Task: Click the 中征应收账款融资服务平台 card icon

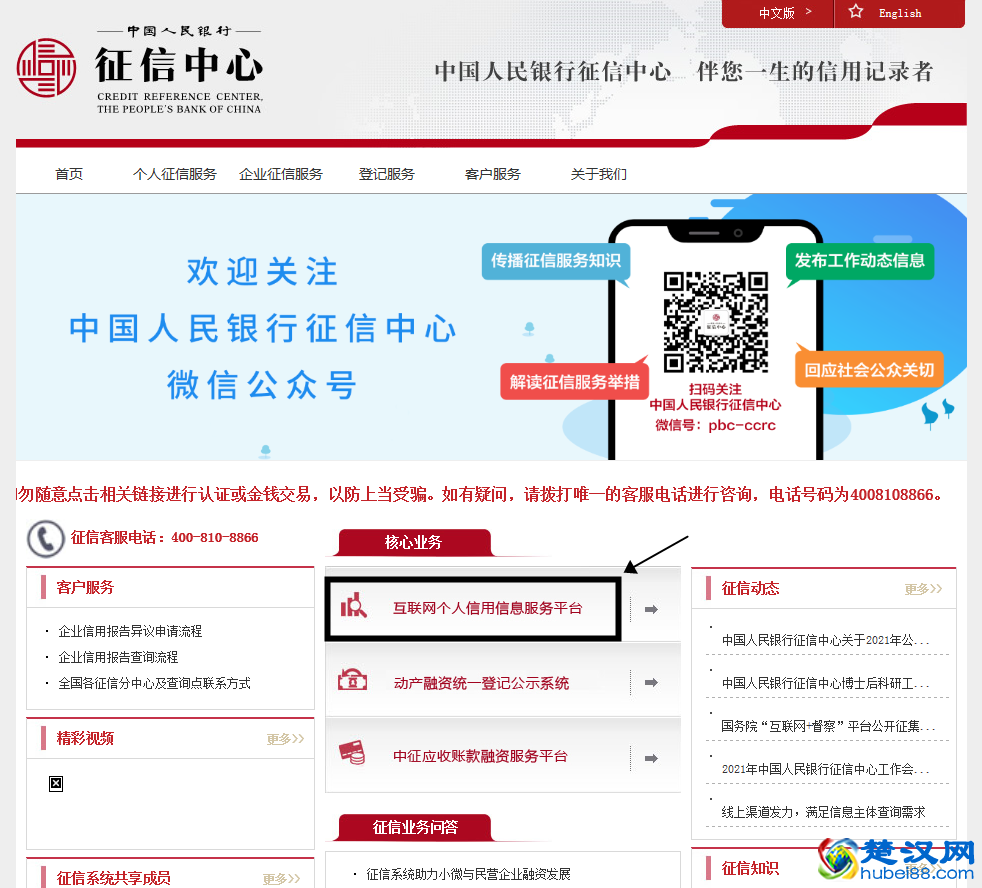Action: 352,752
